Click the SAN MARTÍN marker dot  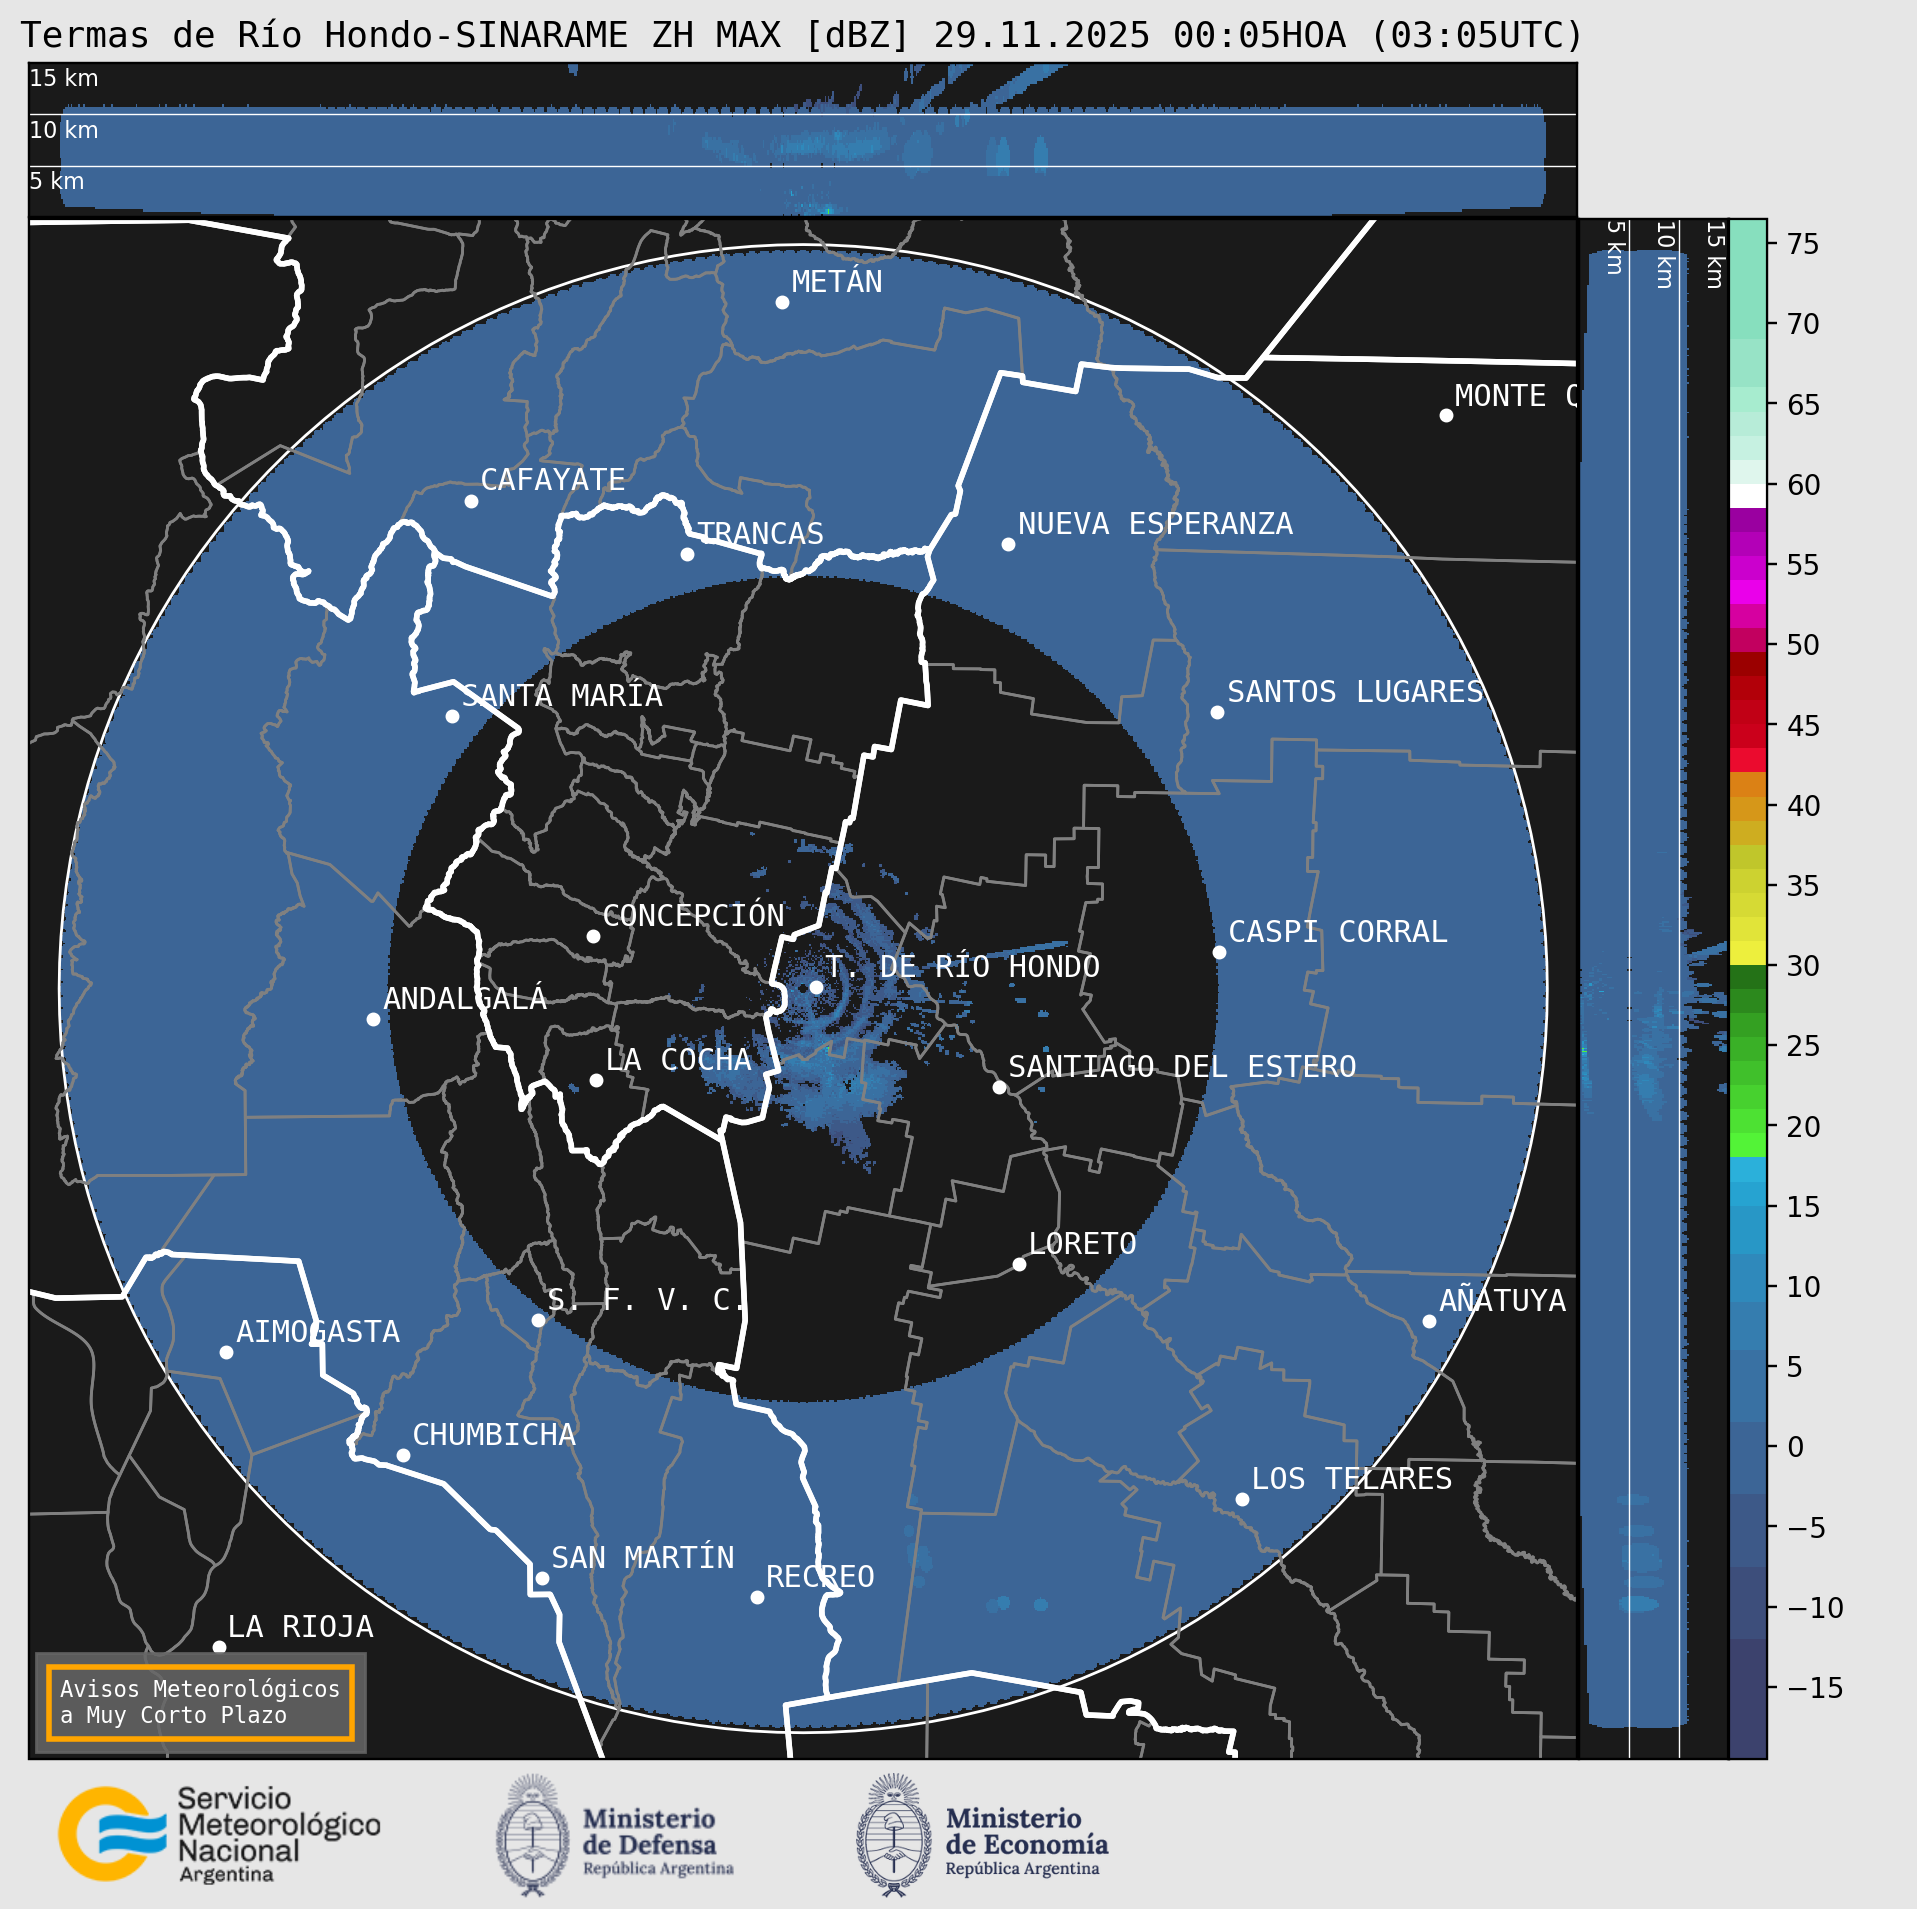pyautogui.click(x=542, y=1578)
